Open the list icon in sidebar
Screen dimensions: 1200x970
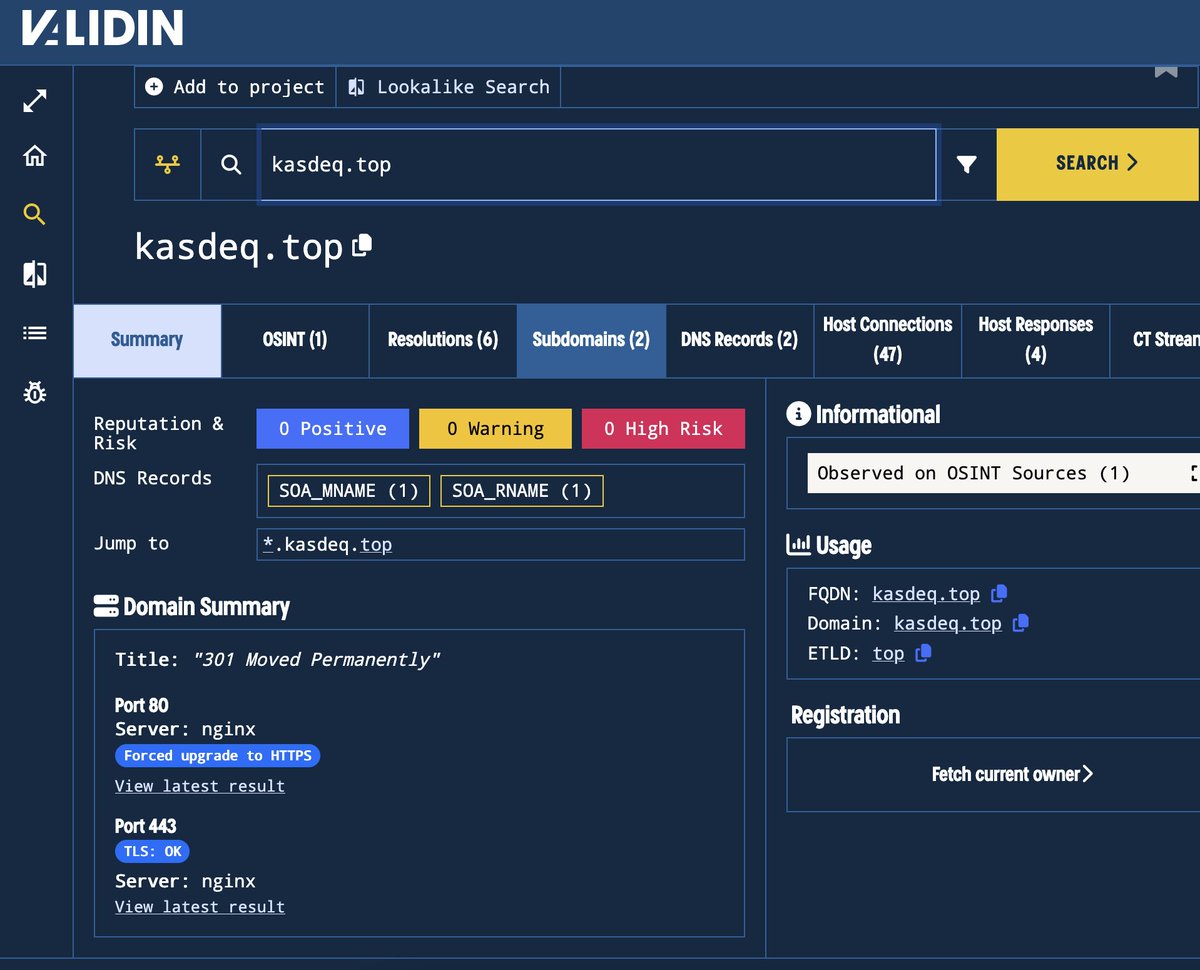(x=35, y=333)
